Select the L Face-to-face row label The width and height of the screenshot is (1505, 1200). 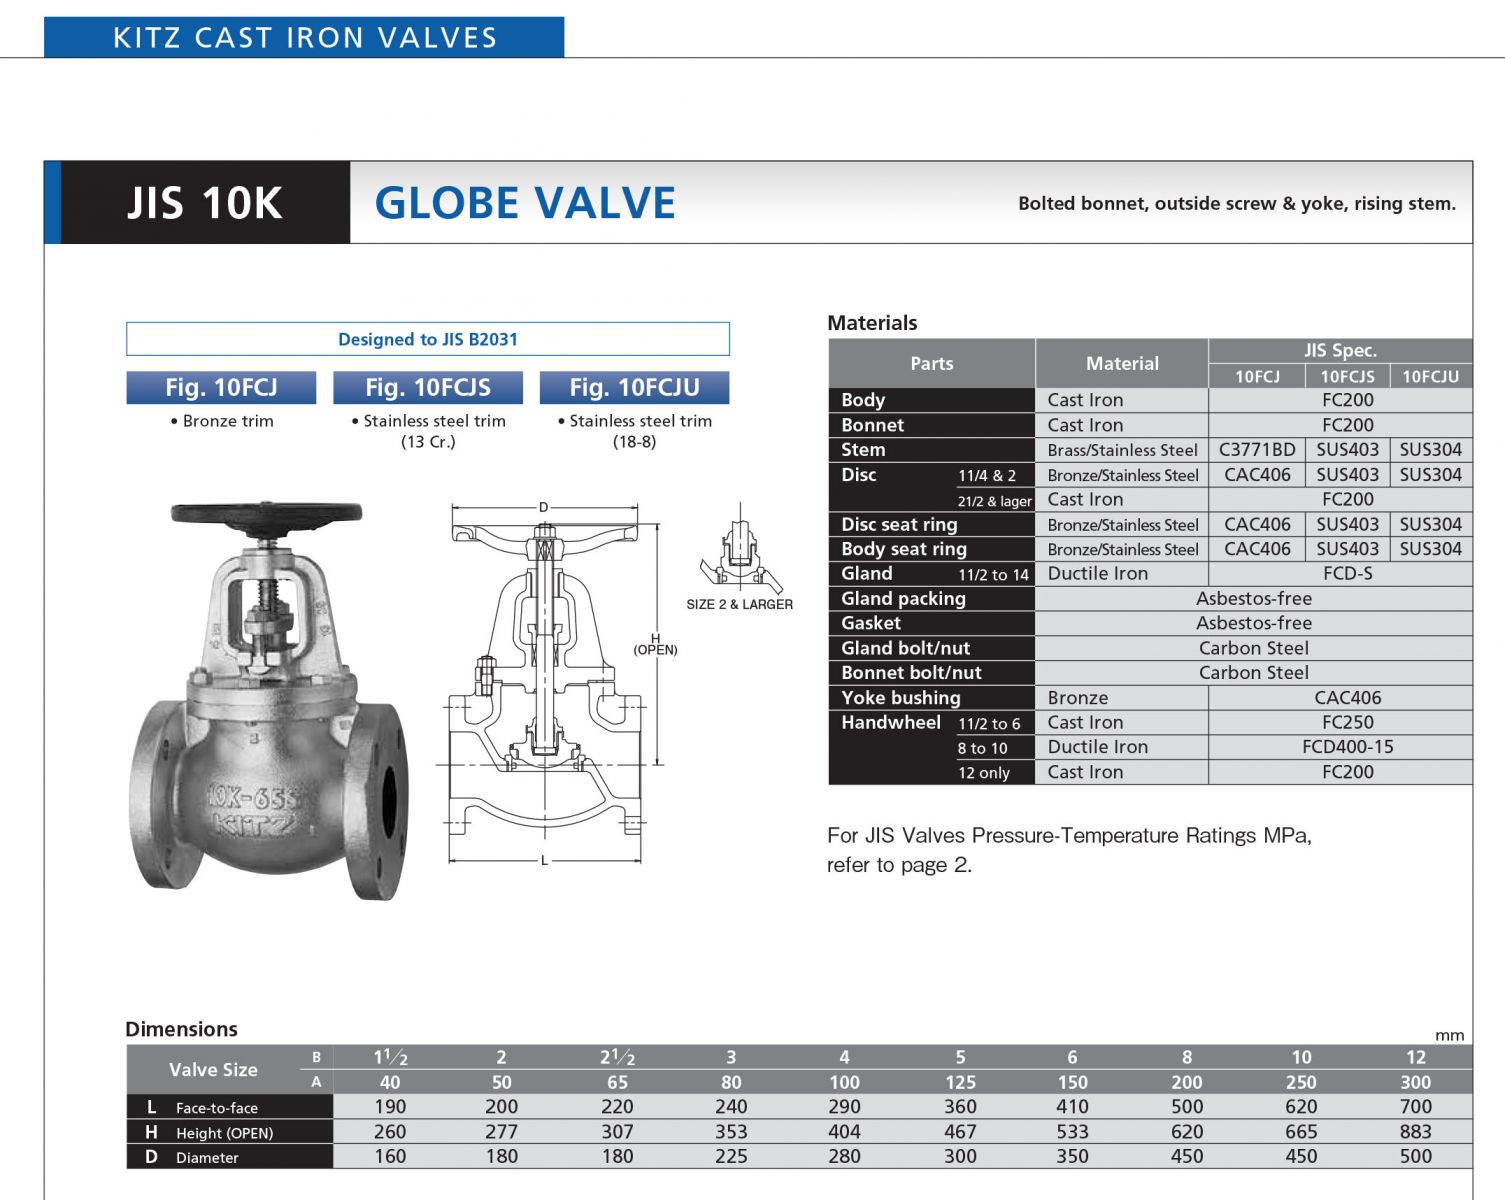[x=229, y=1107]
